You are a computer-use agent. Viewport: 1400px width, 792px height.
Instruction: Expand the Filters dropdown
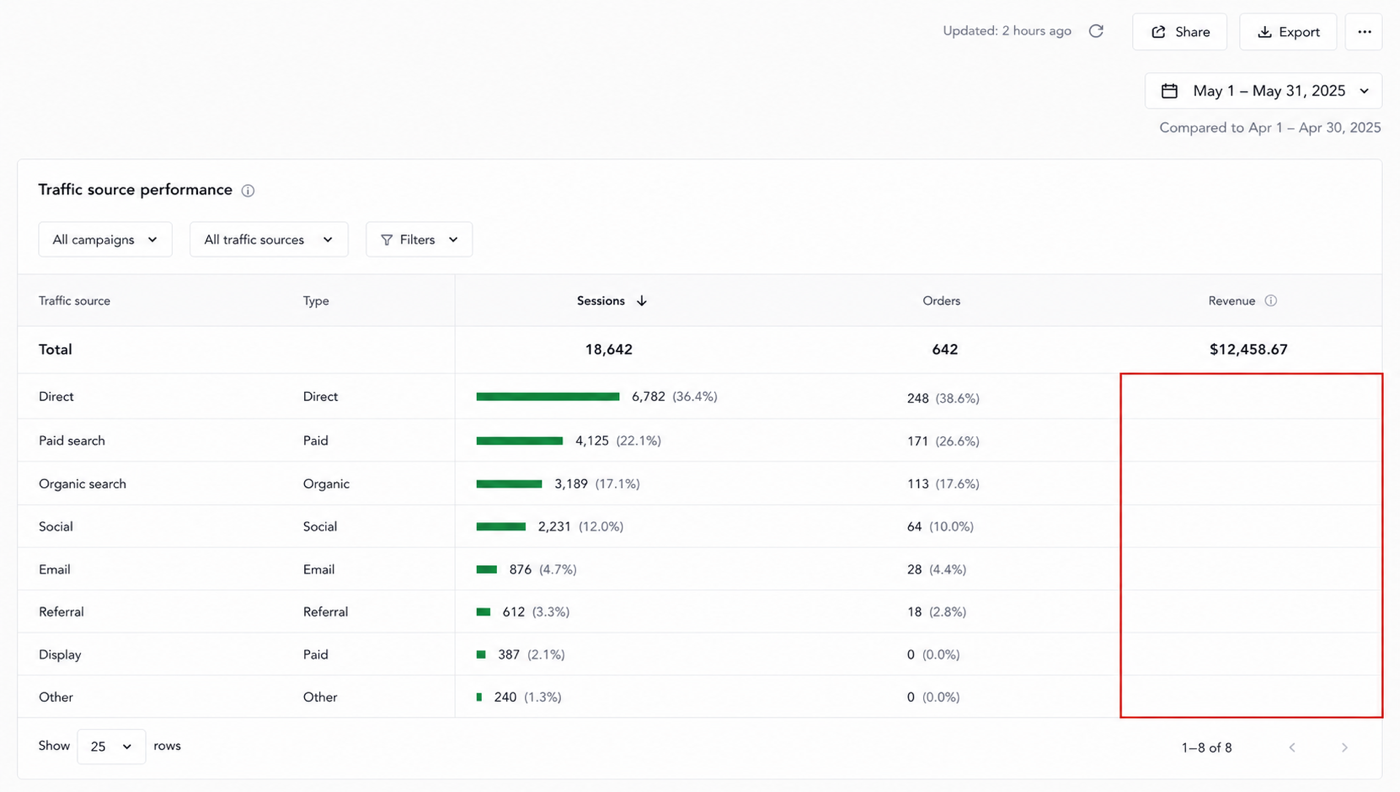click(x=419, y=240)
